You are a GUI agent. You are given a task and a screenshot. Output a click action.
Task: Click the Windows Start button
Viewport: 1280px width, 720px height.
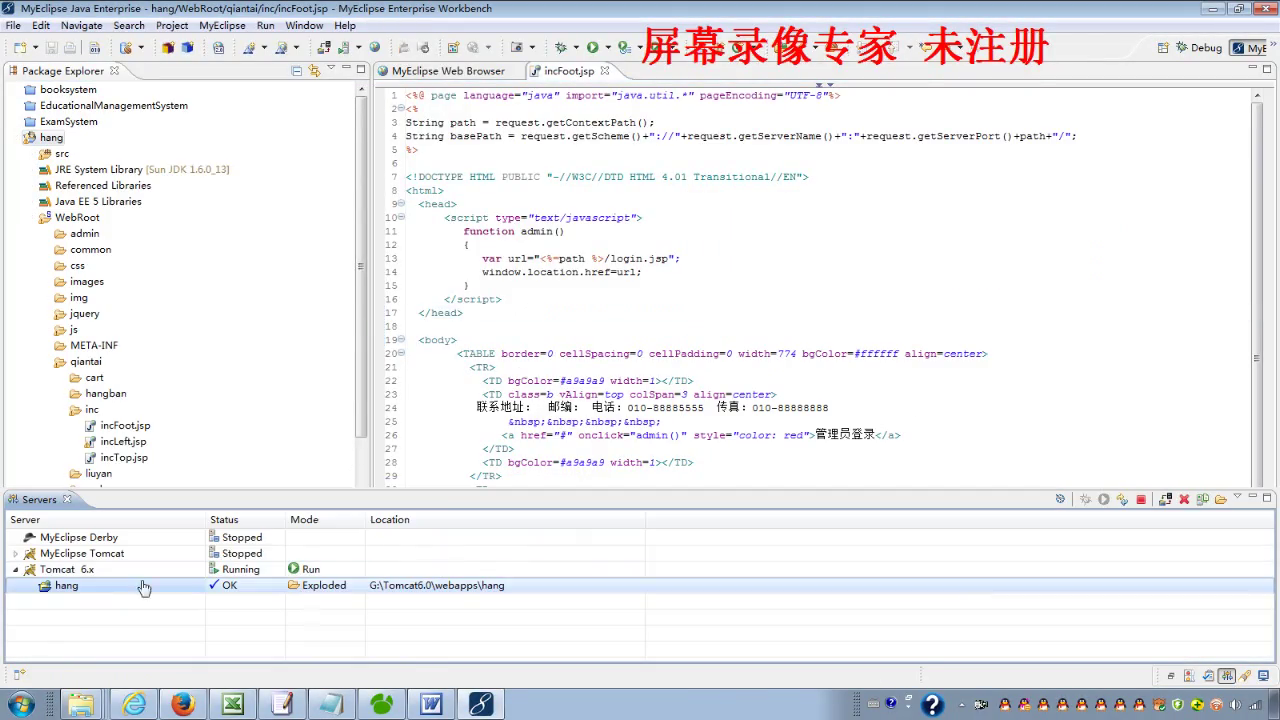[20, 704]
